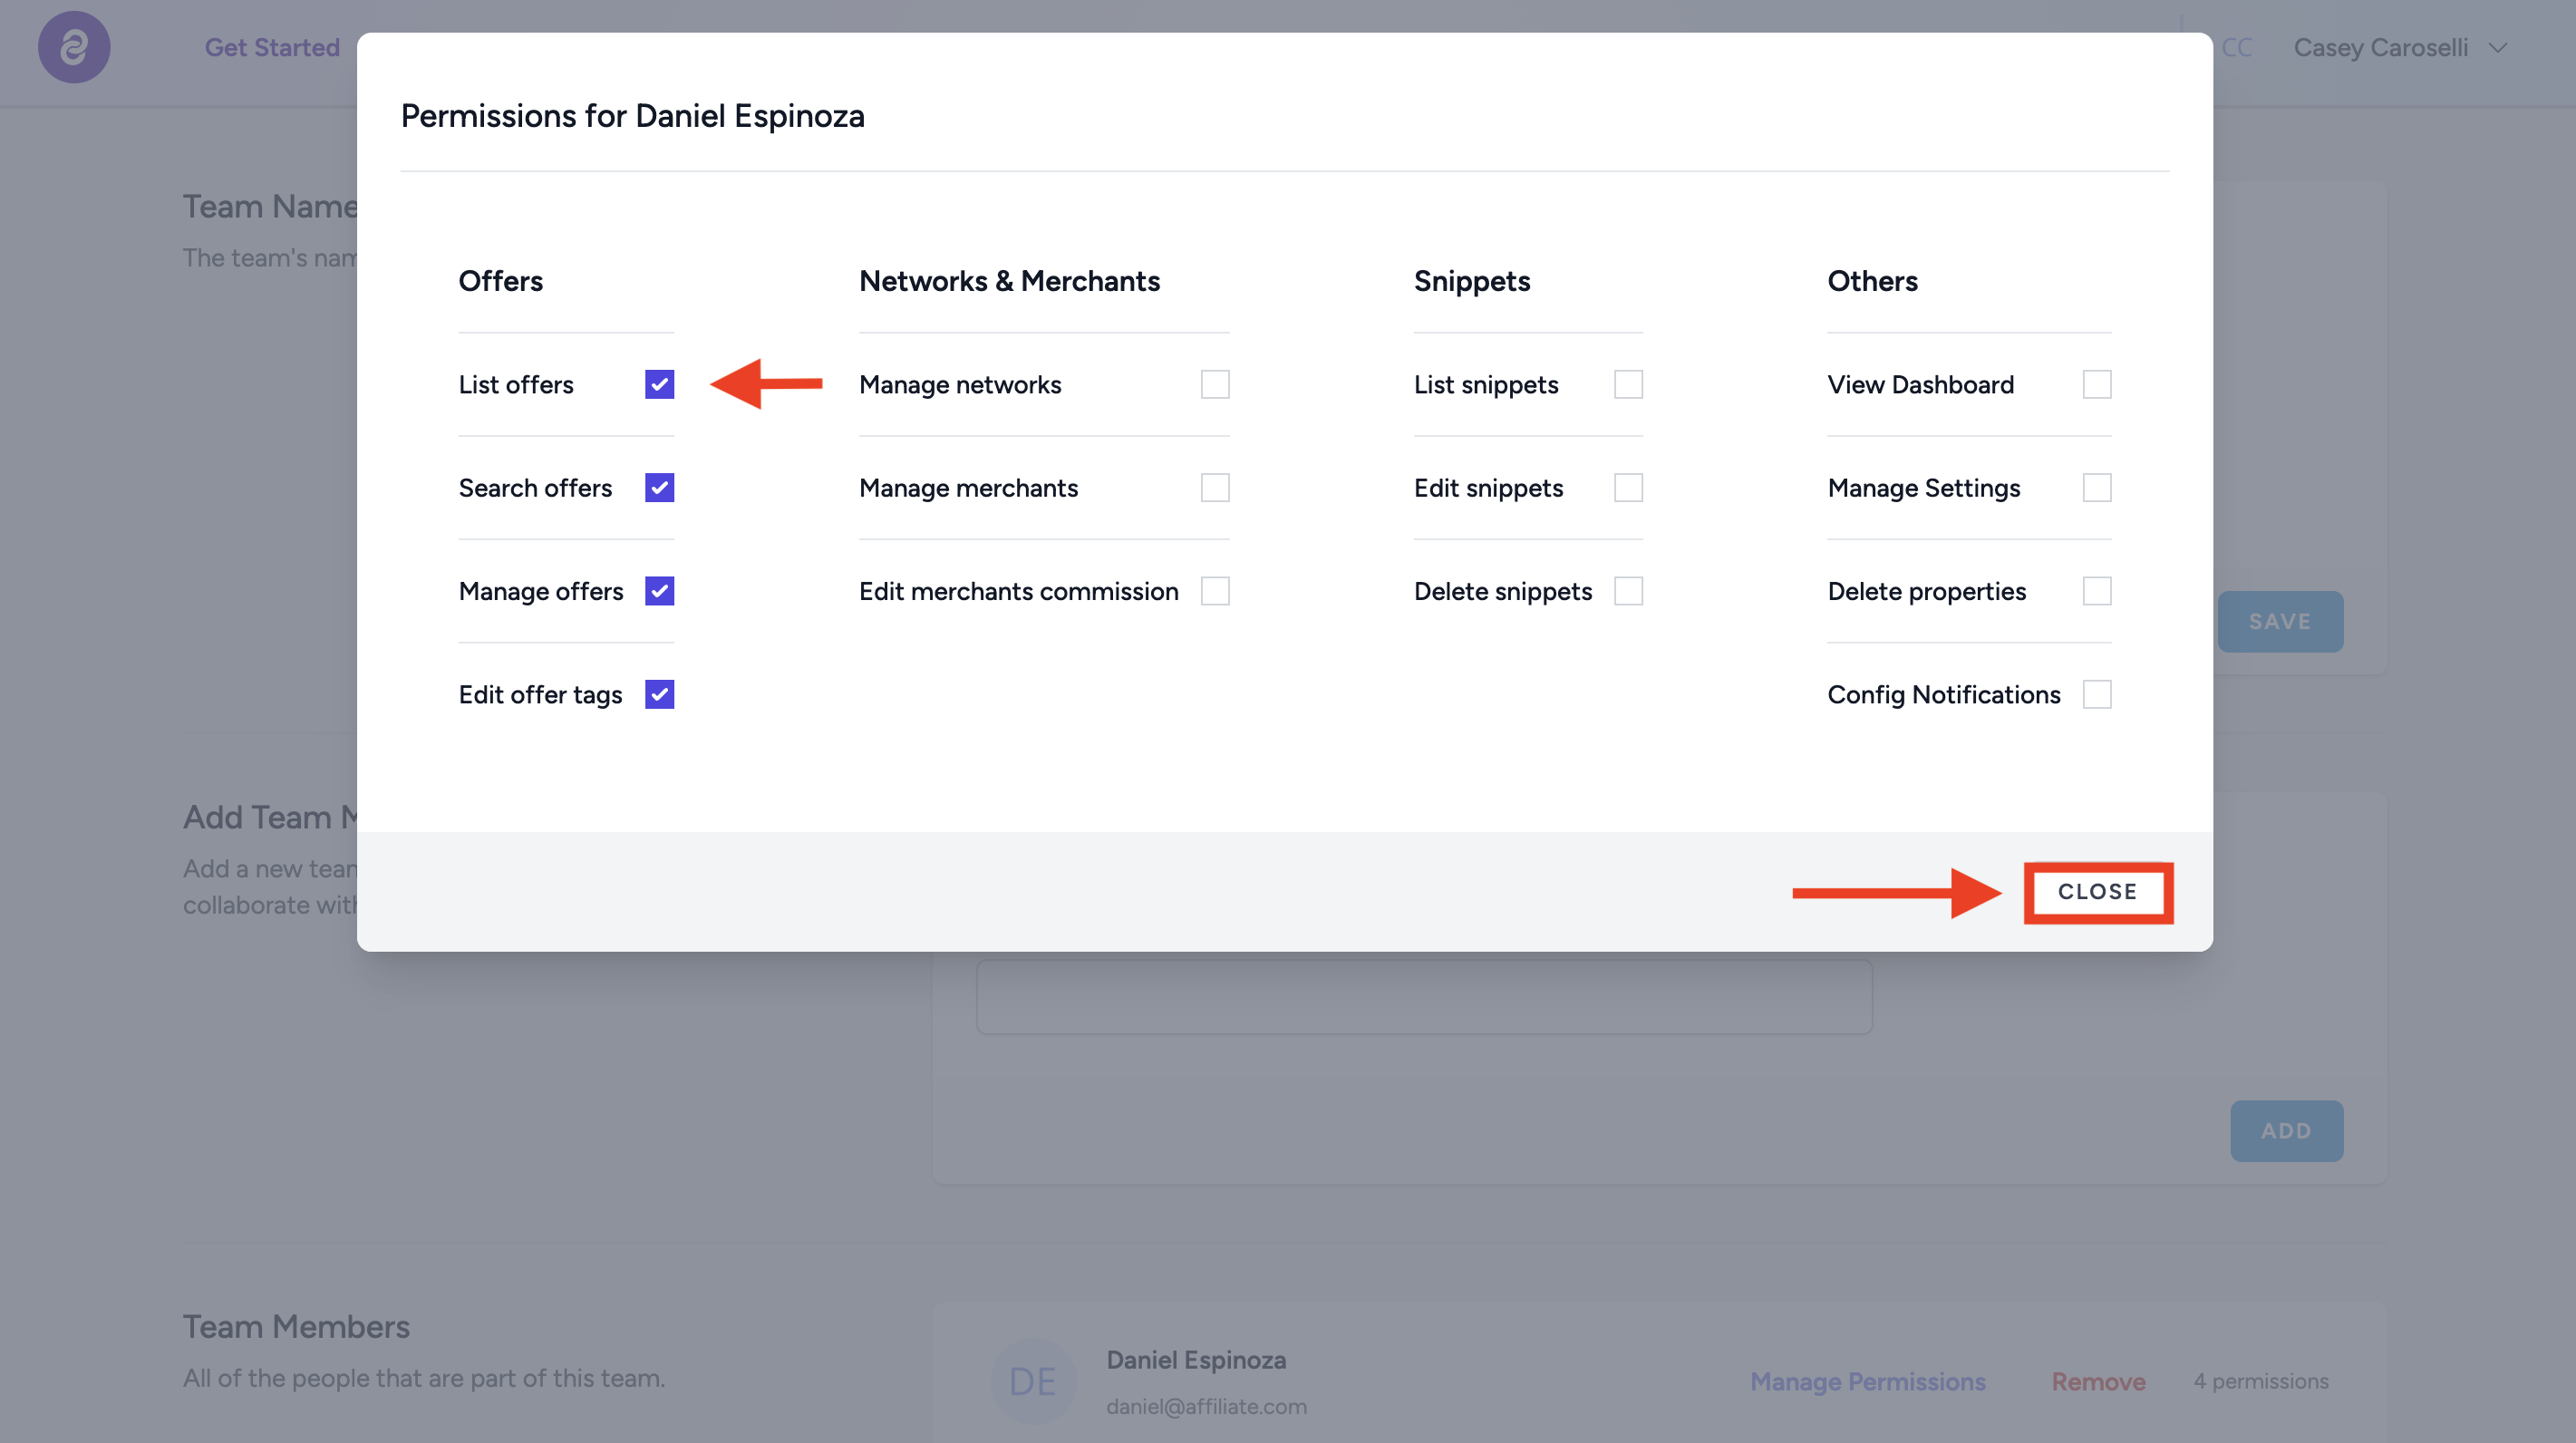
Task: Uncheck the List offers checkbox
Action: [659, 384]
